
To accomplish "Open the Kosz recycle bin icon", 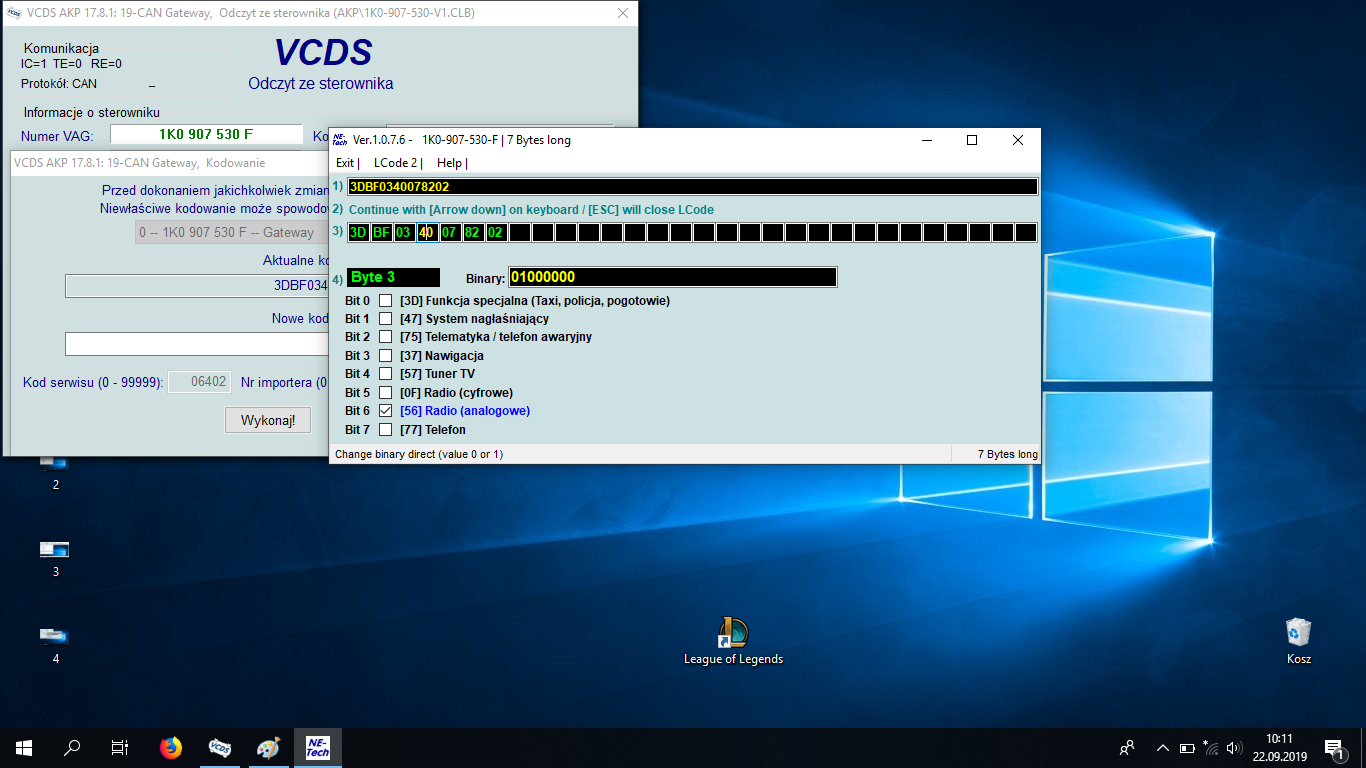I will point(1298,633).
